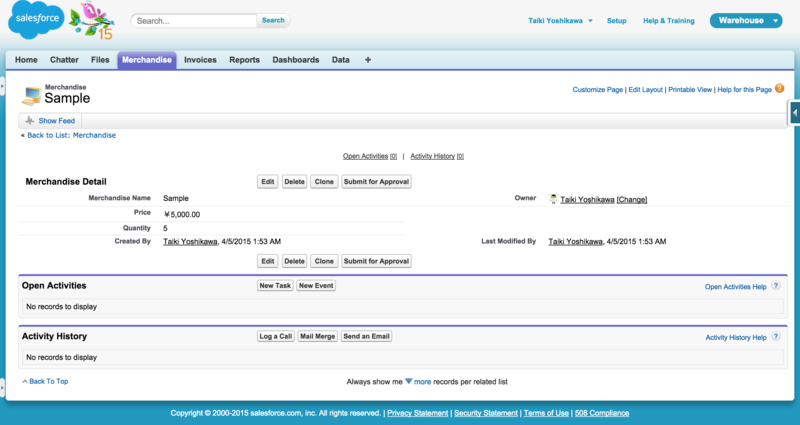Screen dimensions: 800x425
Task: Click New Task button
Action: click(x=275, y=286)
